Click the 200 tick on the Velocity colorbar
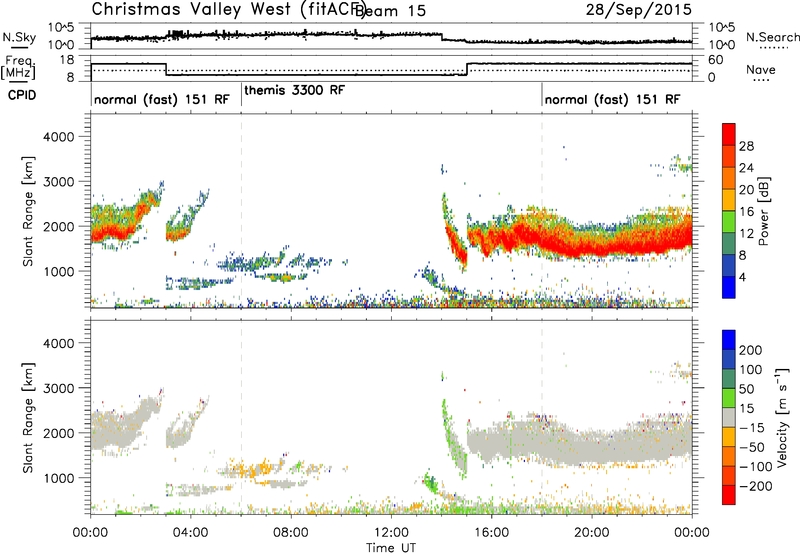This screenshot has width=800, height=554. 751,350
